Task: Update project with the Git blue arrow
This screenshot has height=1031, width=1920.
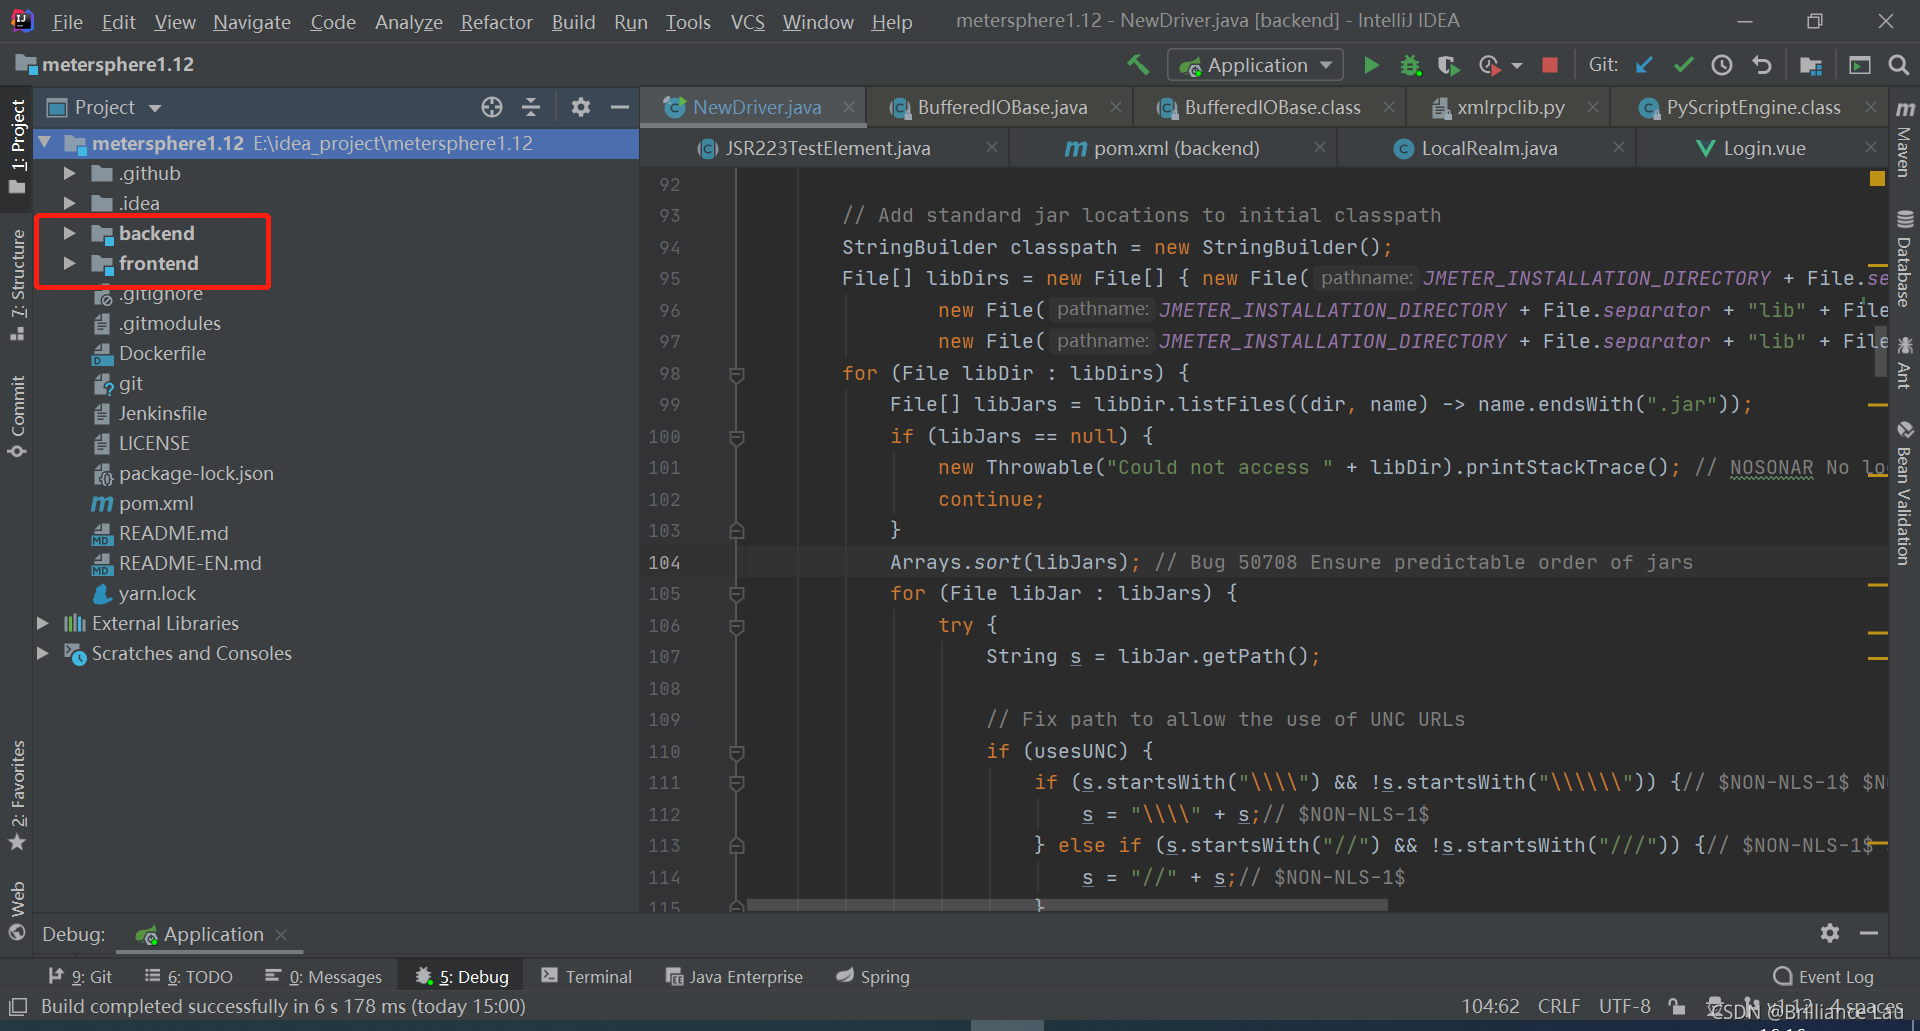Action: (1644, 65)
